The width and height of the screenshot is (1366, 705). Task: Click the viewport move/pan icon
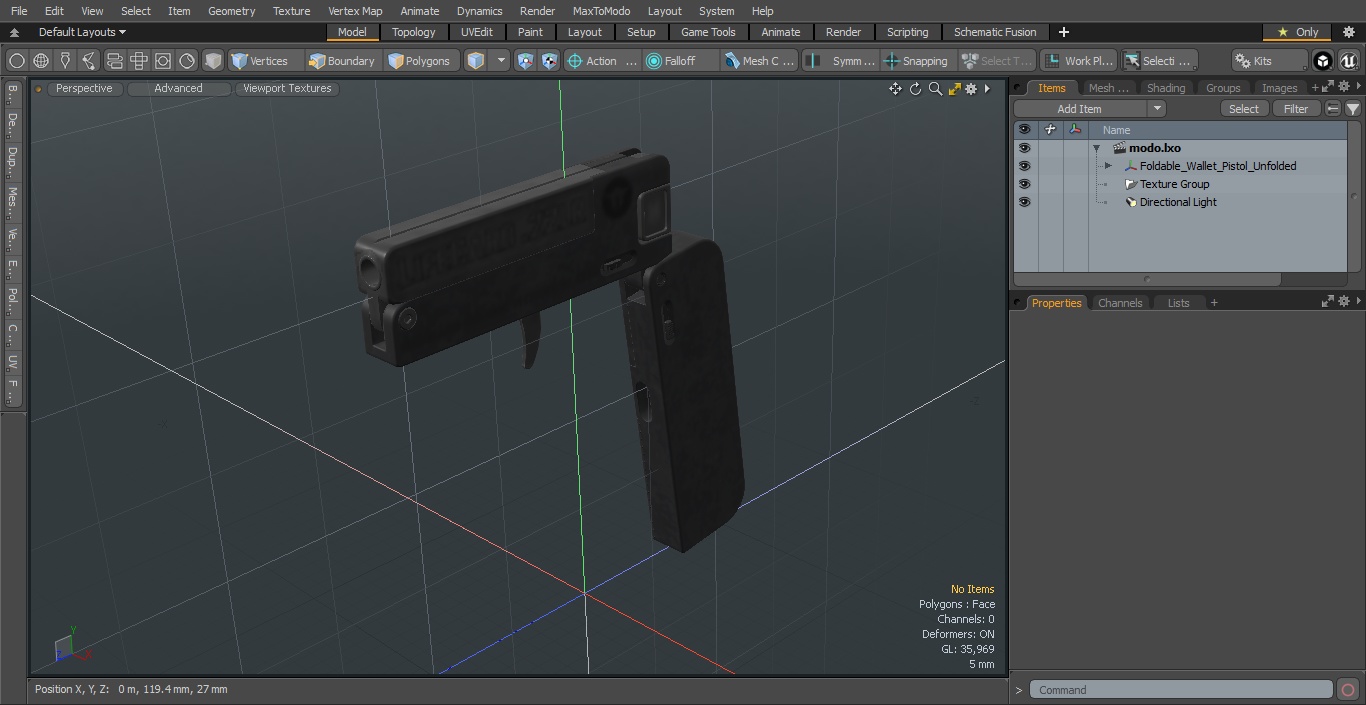tap(895, 89)
